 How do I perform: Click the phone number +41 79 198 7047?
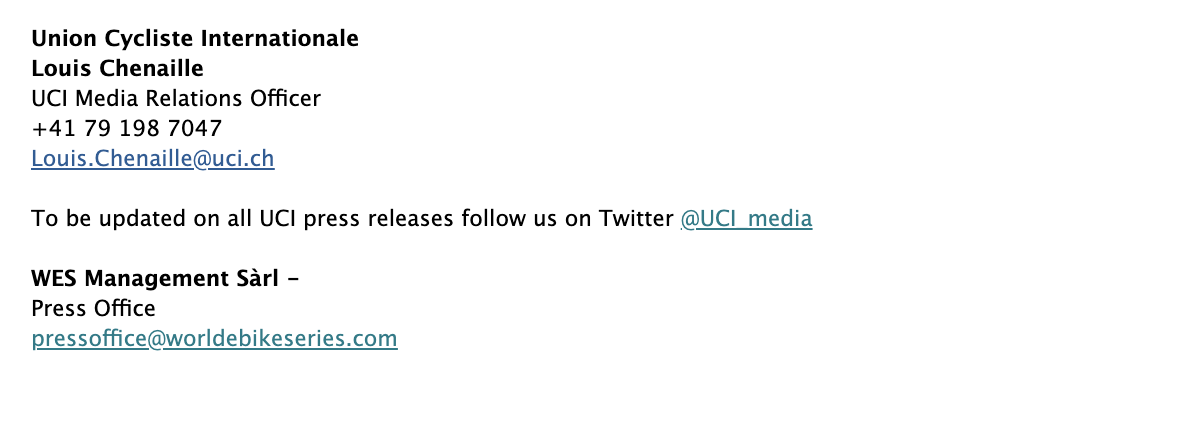point(127,128)
